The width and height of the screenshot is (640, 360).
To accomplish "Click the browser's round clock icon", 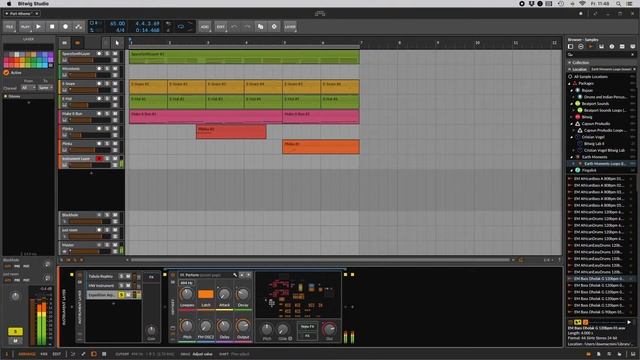I will click(612, 47).
